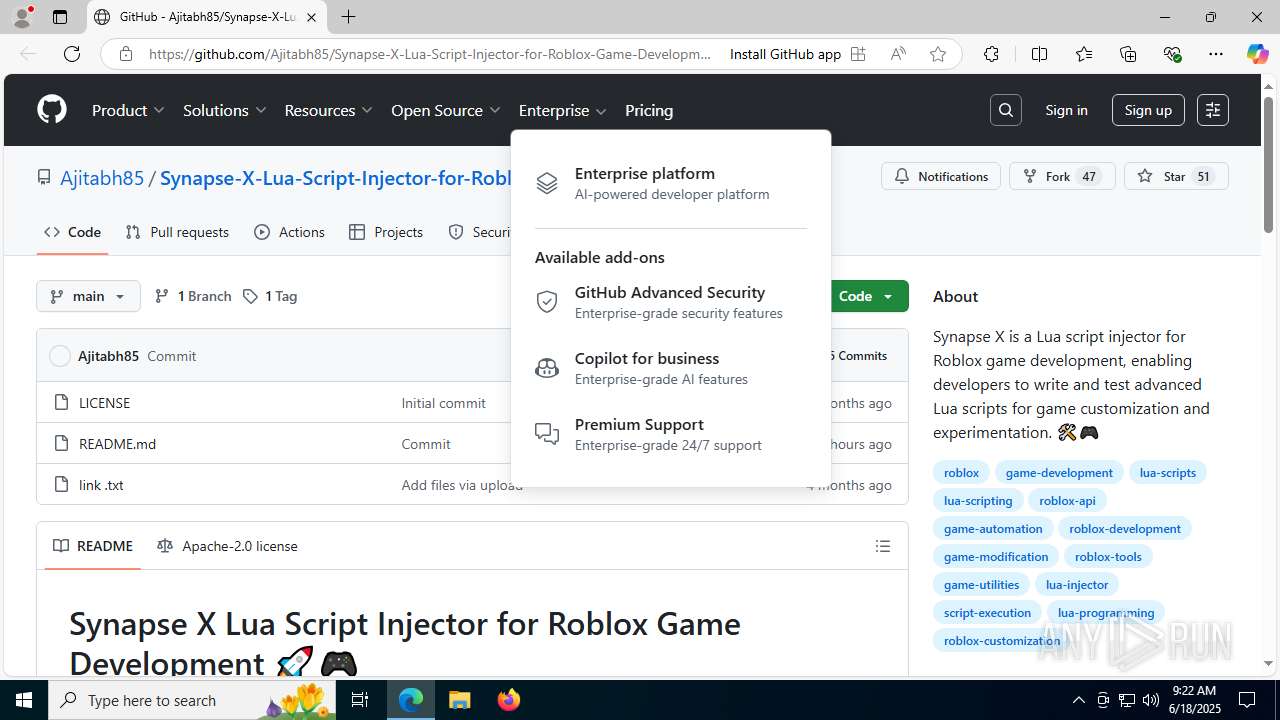The width and height of the screenshot is (1280, 720).
Task: Click the README outline list icon
Action: click(883, 546)
